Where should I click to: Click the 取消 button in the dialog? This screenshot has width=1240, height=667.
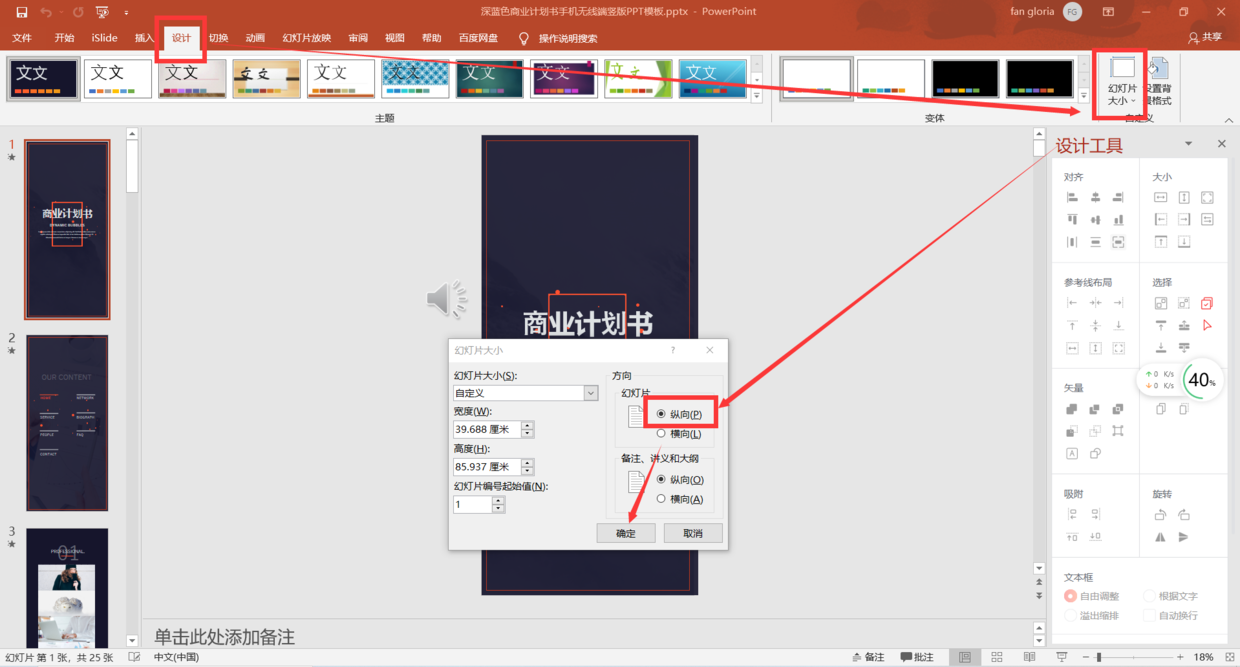693,532
